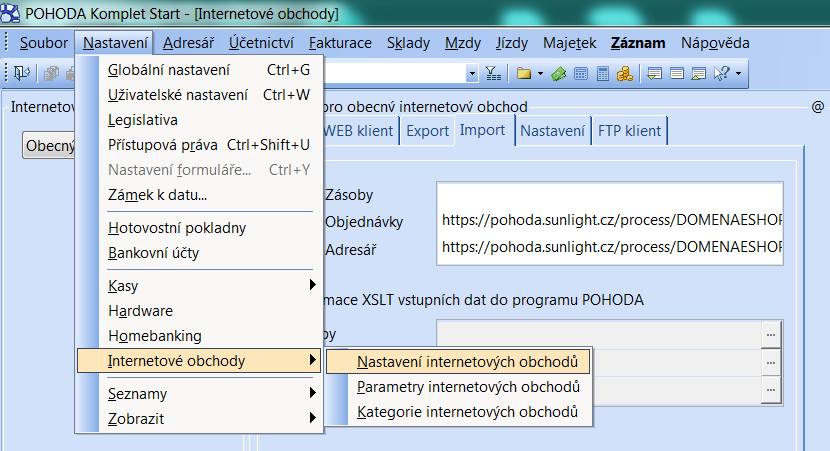The image size is (830, 451).
Task: Open the Nápověda menu
Action: coord(715,43)
